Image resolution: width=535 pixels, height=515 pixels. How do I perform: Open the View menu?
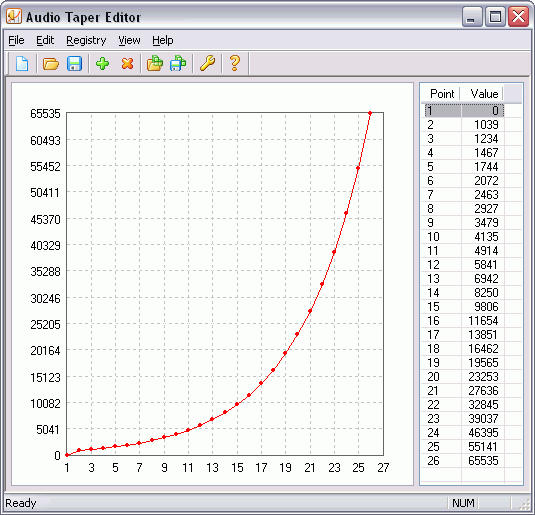pos(129,40)
